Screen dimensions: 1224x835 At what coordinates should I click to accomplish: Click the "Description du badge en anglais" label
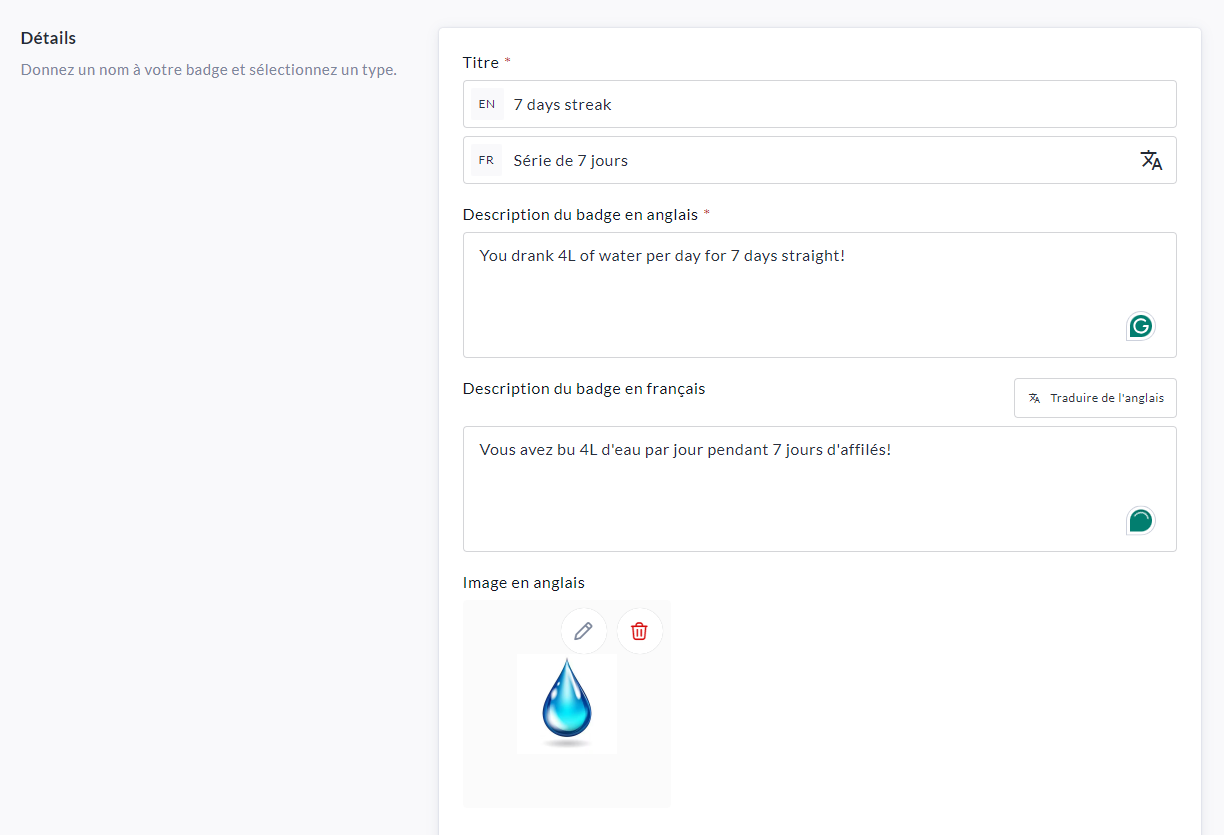[x=580, y=215]
